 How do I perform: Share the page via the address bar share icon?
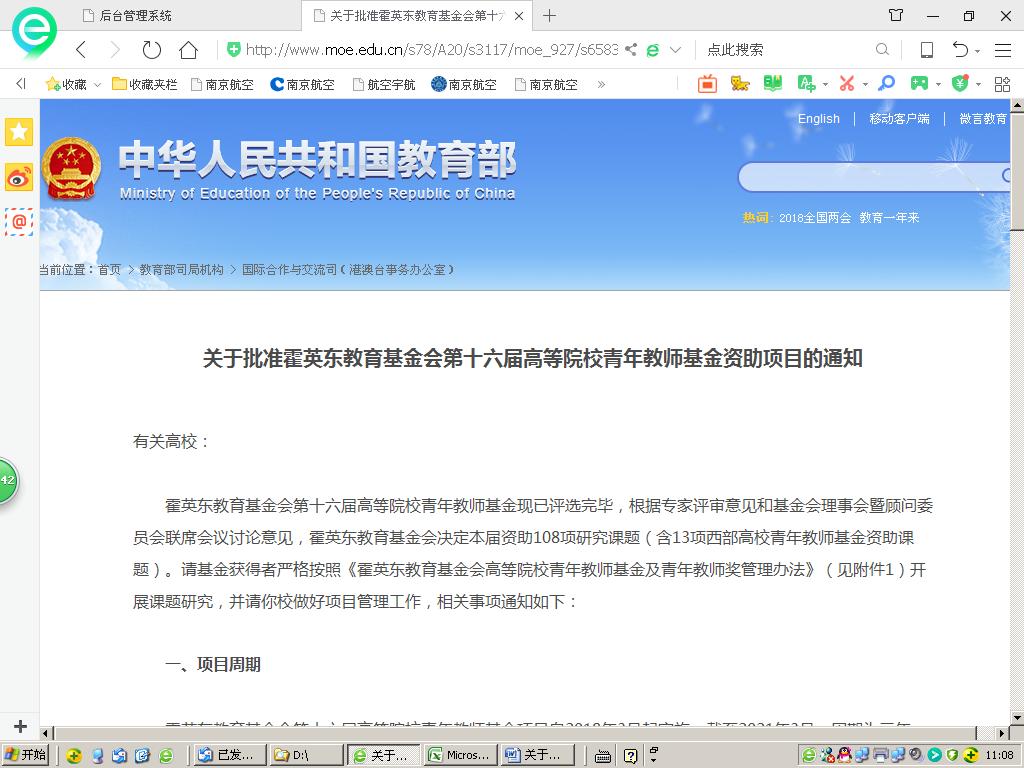tap(632, 50)
